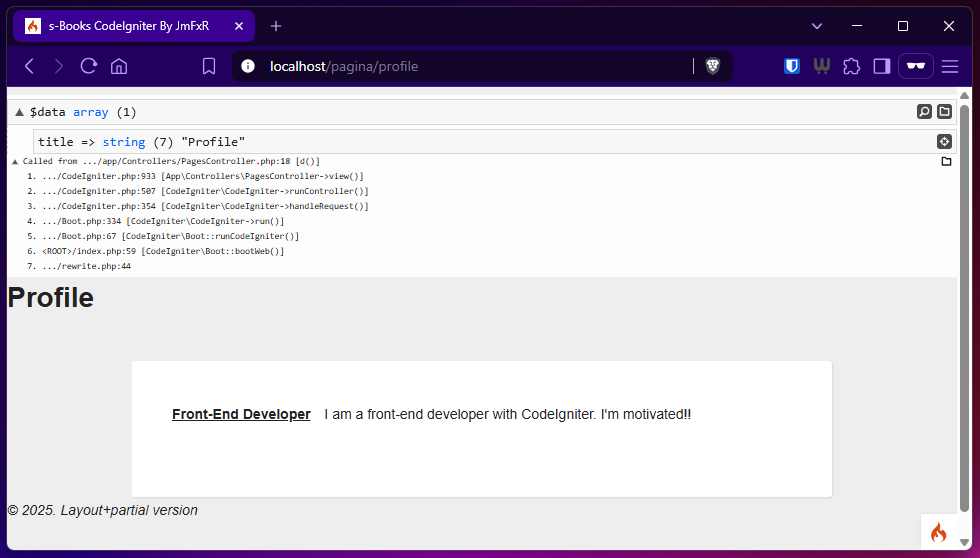The height and width of the screenshot is (558, 980).
Task: Open the browser Extensions puzzle icon
Action: pos(851,66)
